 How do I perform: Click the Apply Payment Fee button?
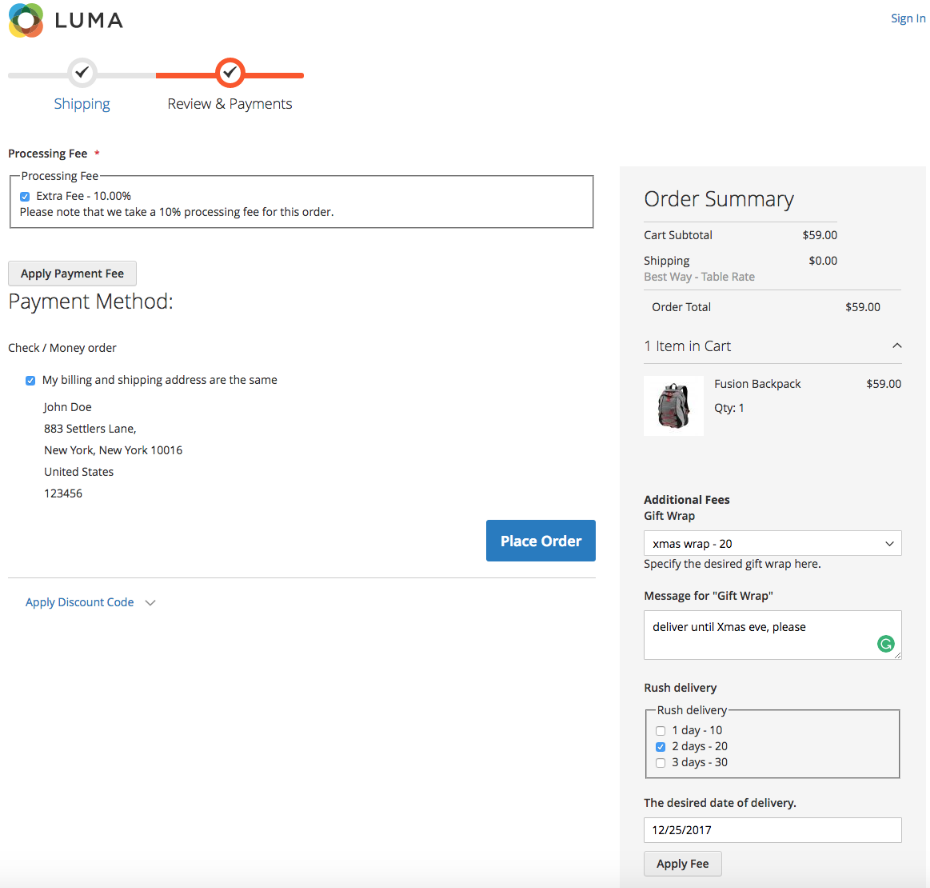72,273
